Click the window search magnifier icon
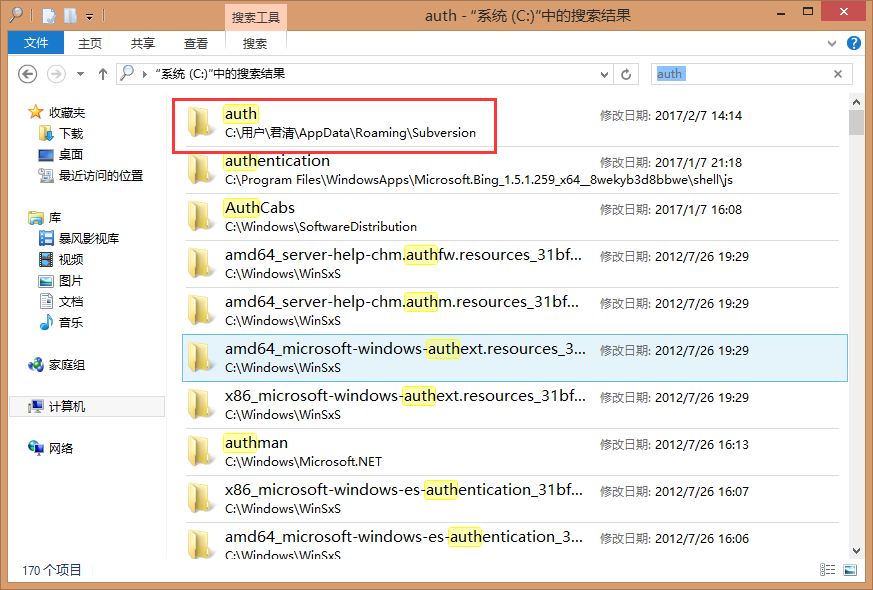Image resolution: width=873 pixels, height=590 pixels. pos(16,14)
